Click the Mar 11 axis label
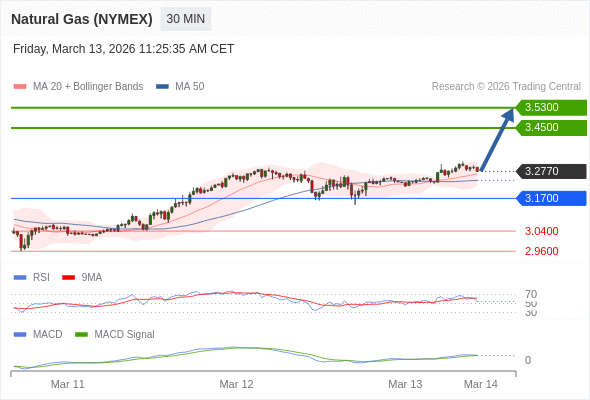Image resolution: width=590 pixels, height=400 pixels. click(x=68, y=384)
